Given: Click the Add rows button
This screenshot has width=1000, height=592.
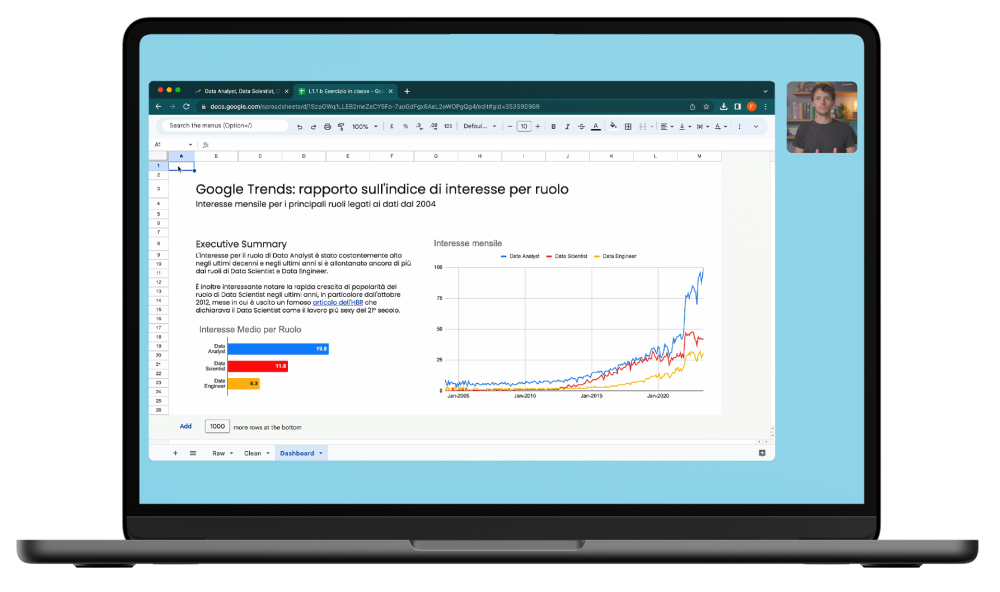Looking at the screenshot, I should tap(186, 426).
